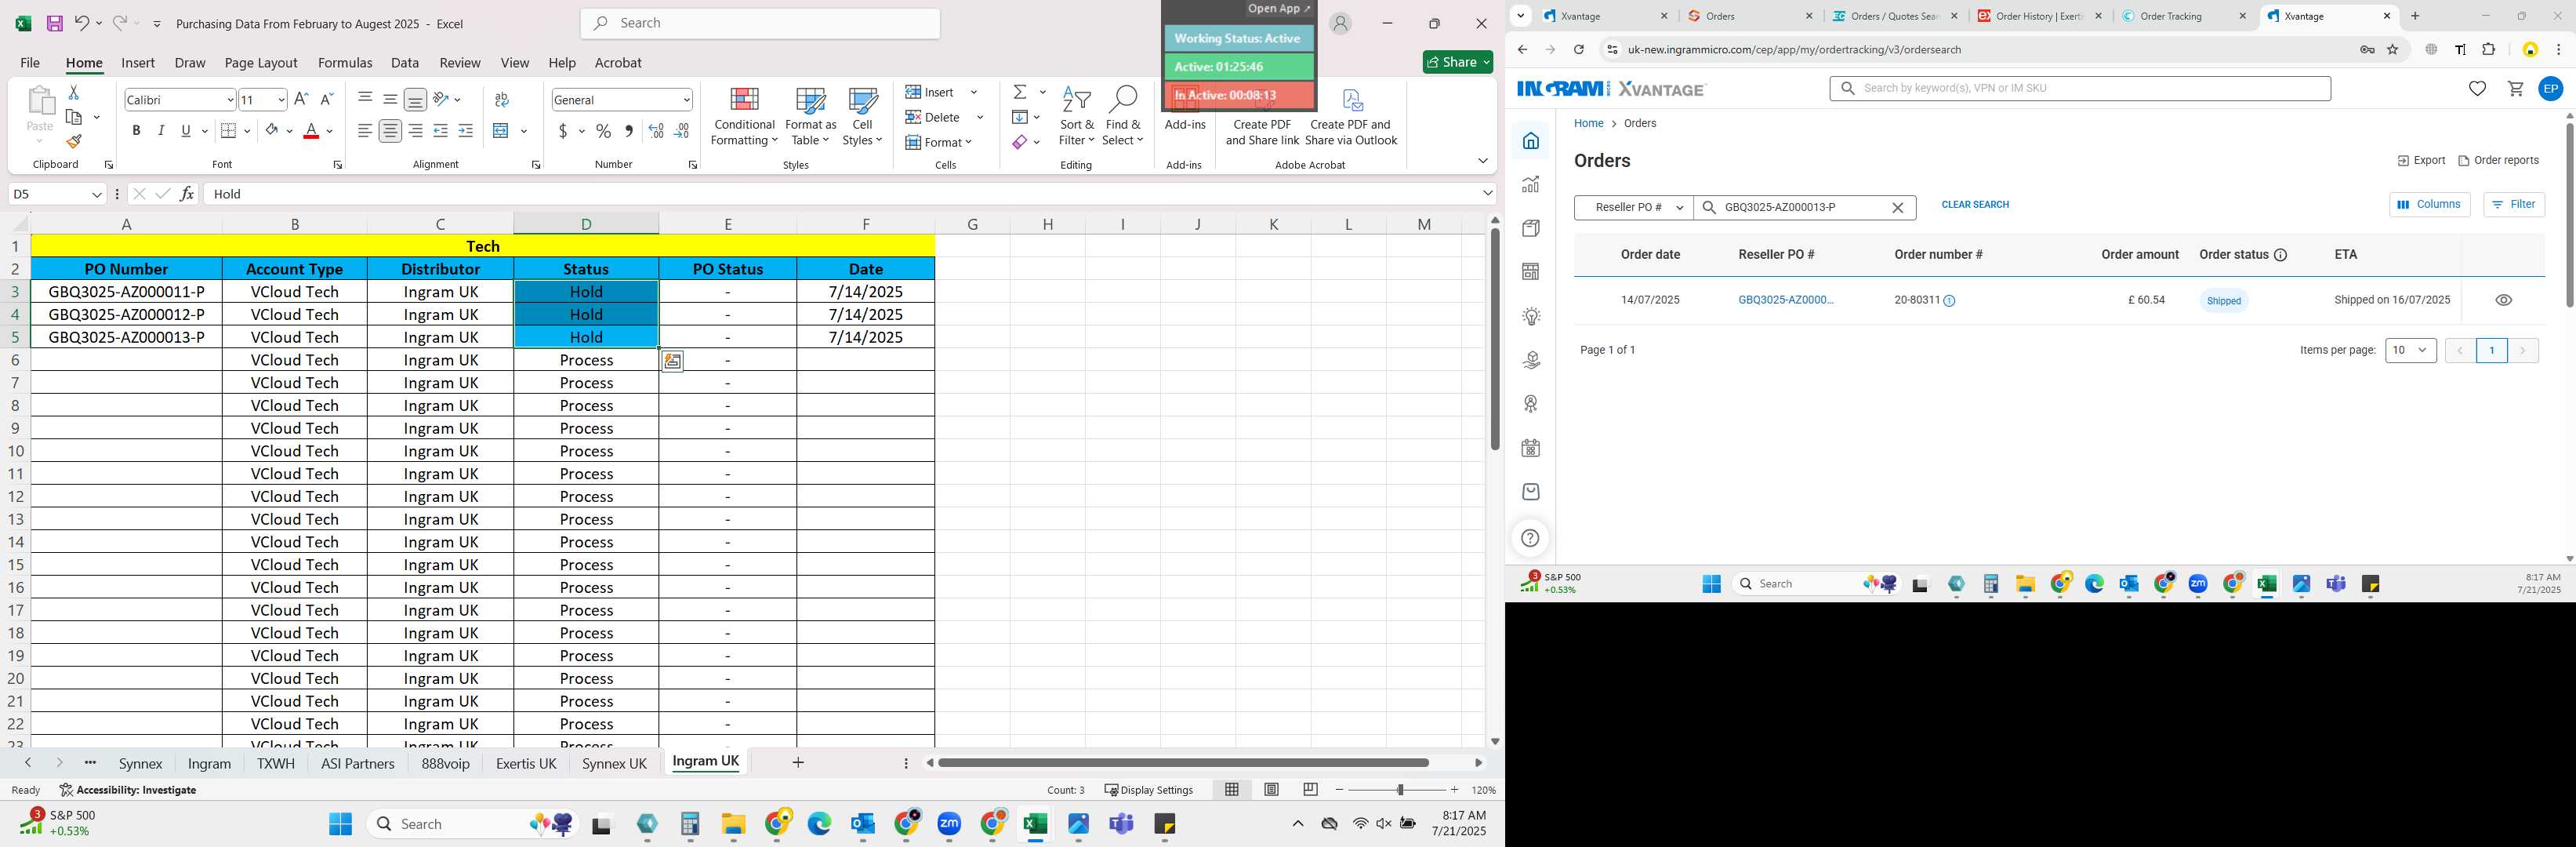The height and width of the screenshot is (847, 2576).
Task: Open the font size dropdown
Action: coord(281,100)
